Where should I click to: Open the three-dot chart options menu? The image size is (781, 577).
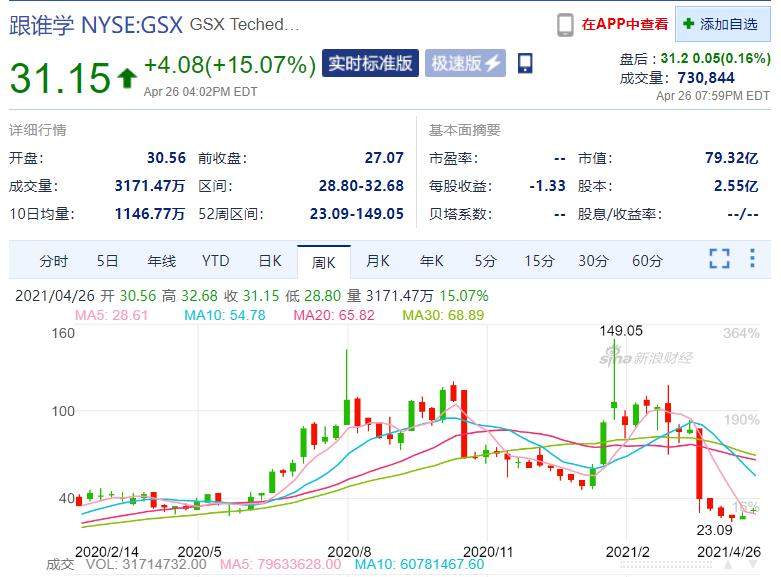pos(752,258)
